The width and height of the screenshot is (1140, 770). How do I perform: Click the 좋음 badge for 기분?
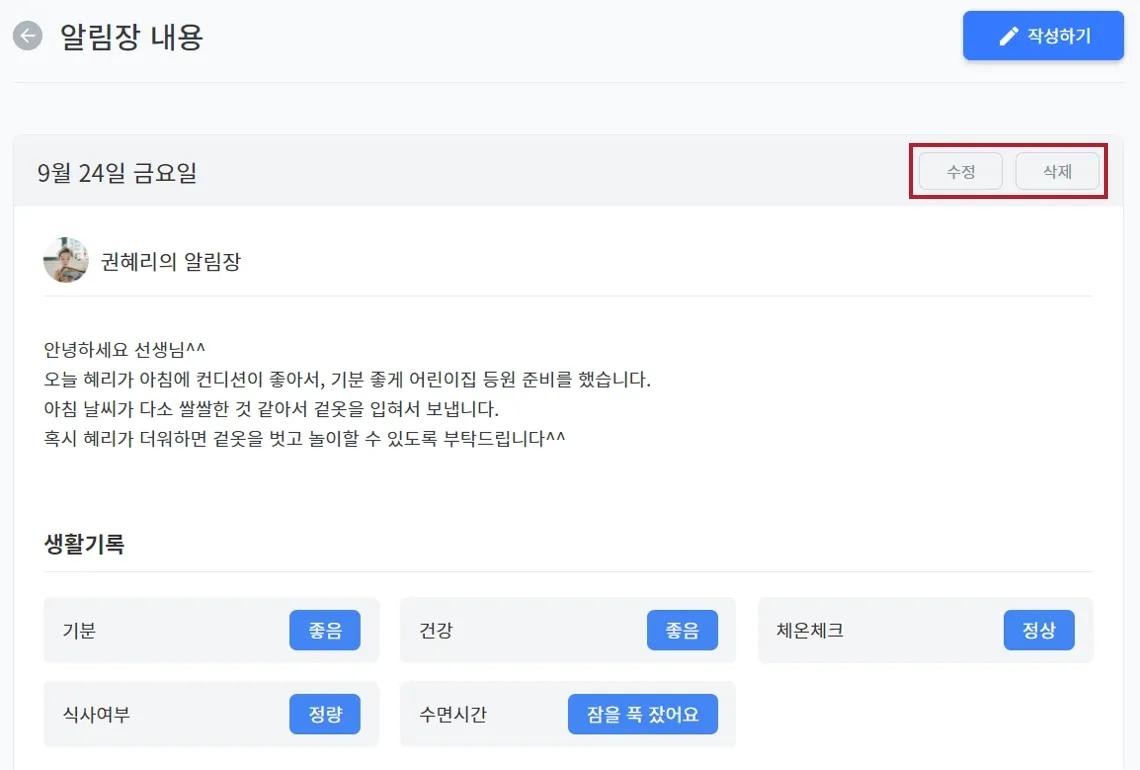325,630
